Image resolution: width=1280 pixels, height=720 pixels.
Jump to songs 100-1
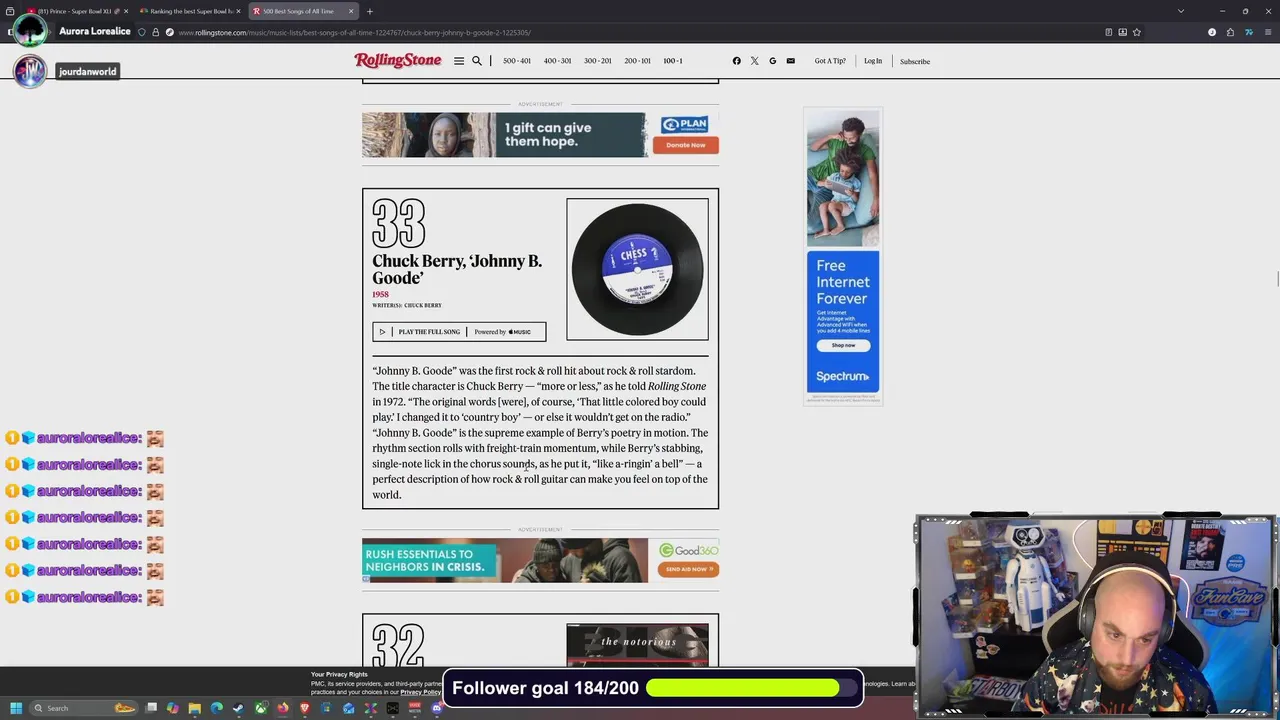pyautogui.click(x=673, y=61)
